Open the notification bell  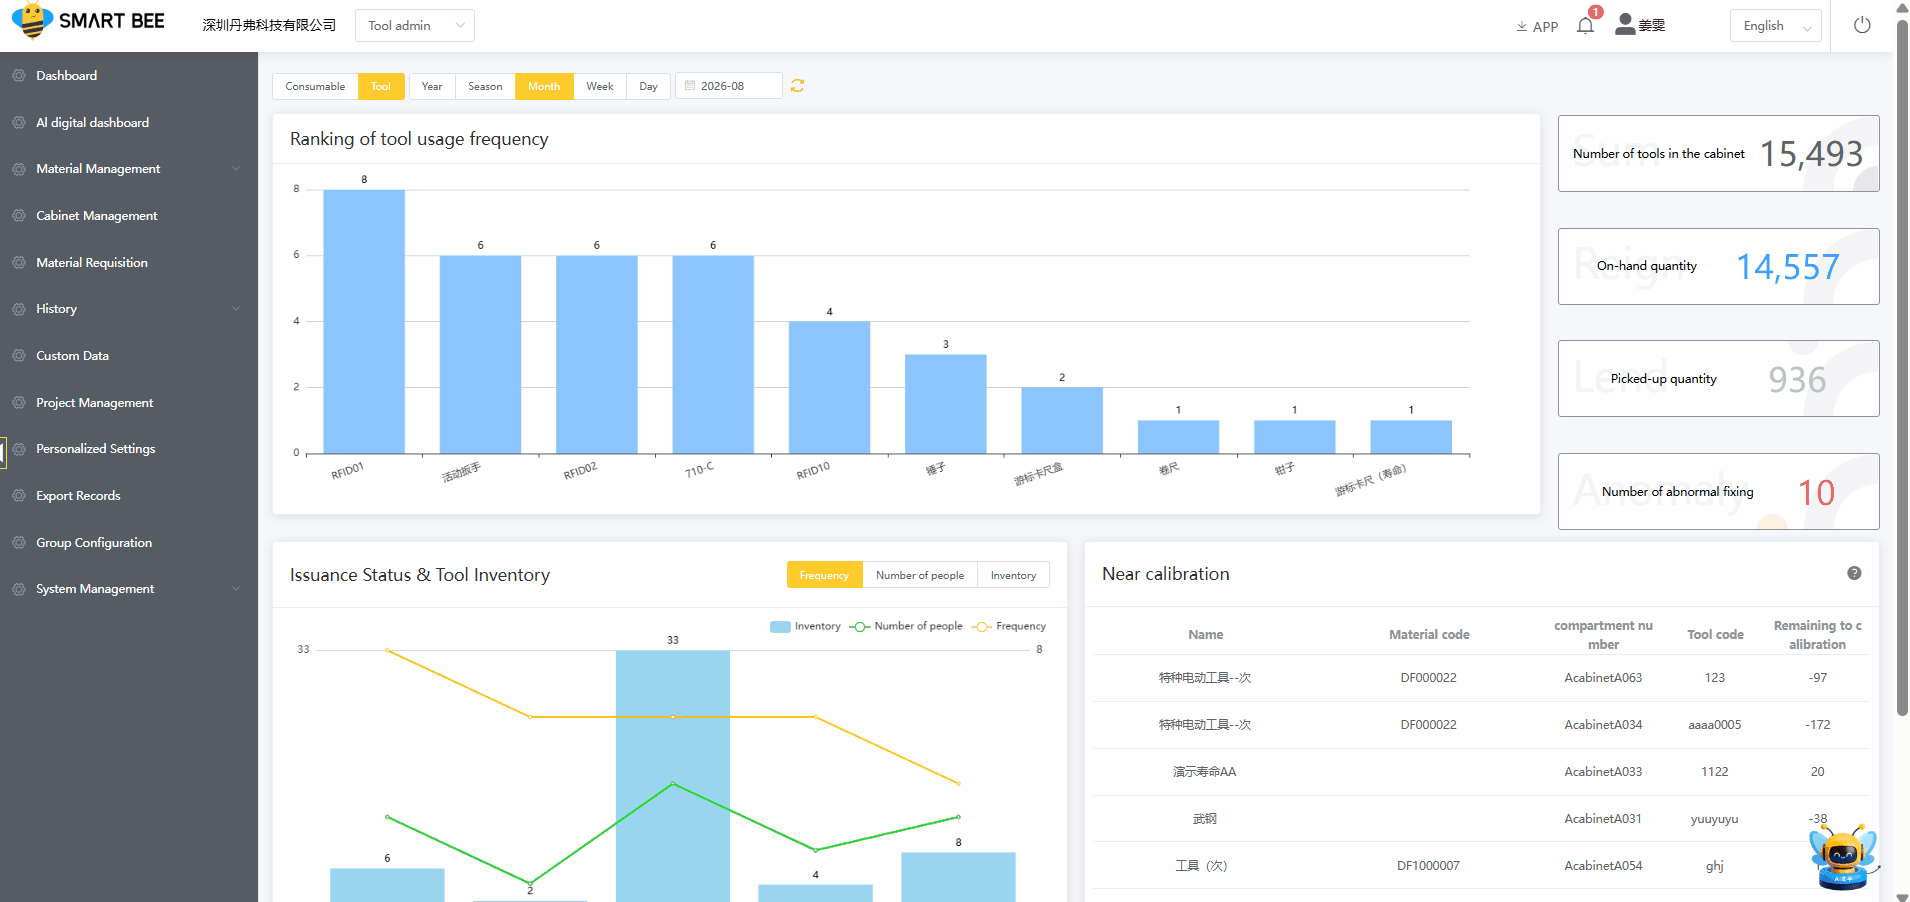[1585, 26]
